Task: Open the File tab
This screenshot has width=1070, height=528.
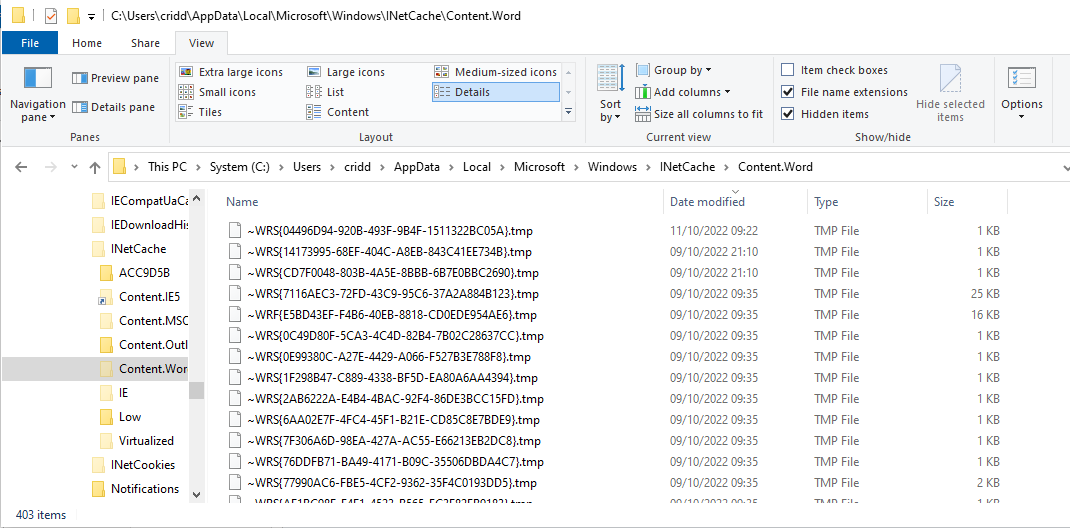Action: [30, 43]
